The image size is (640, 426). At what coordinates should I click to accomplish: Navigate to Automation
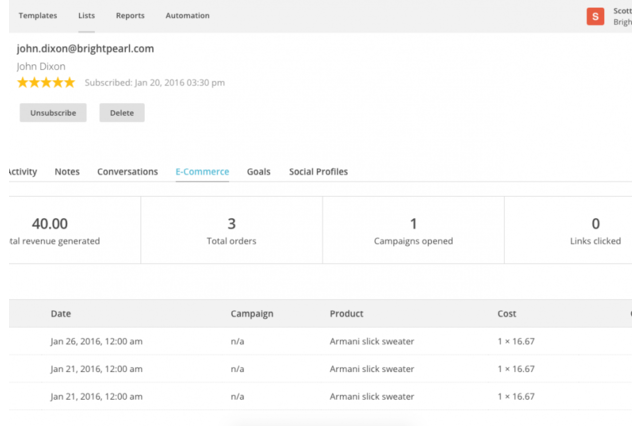point(188,16)
